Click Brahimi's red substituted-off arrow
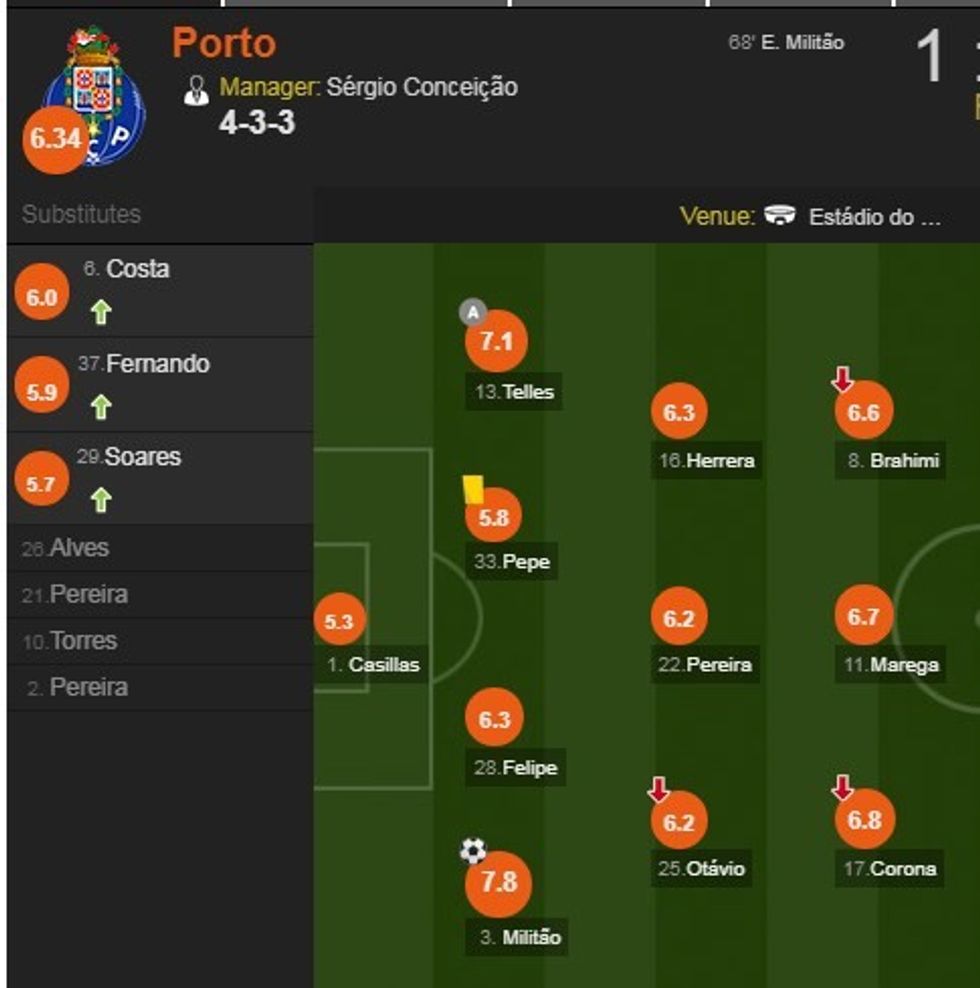The height and width of the screenshot is (988, 980). (x=842, y=379)
